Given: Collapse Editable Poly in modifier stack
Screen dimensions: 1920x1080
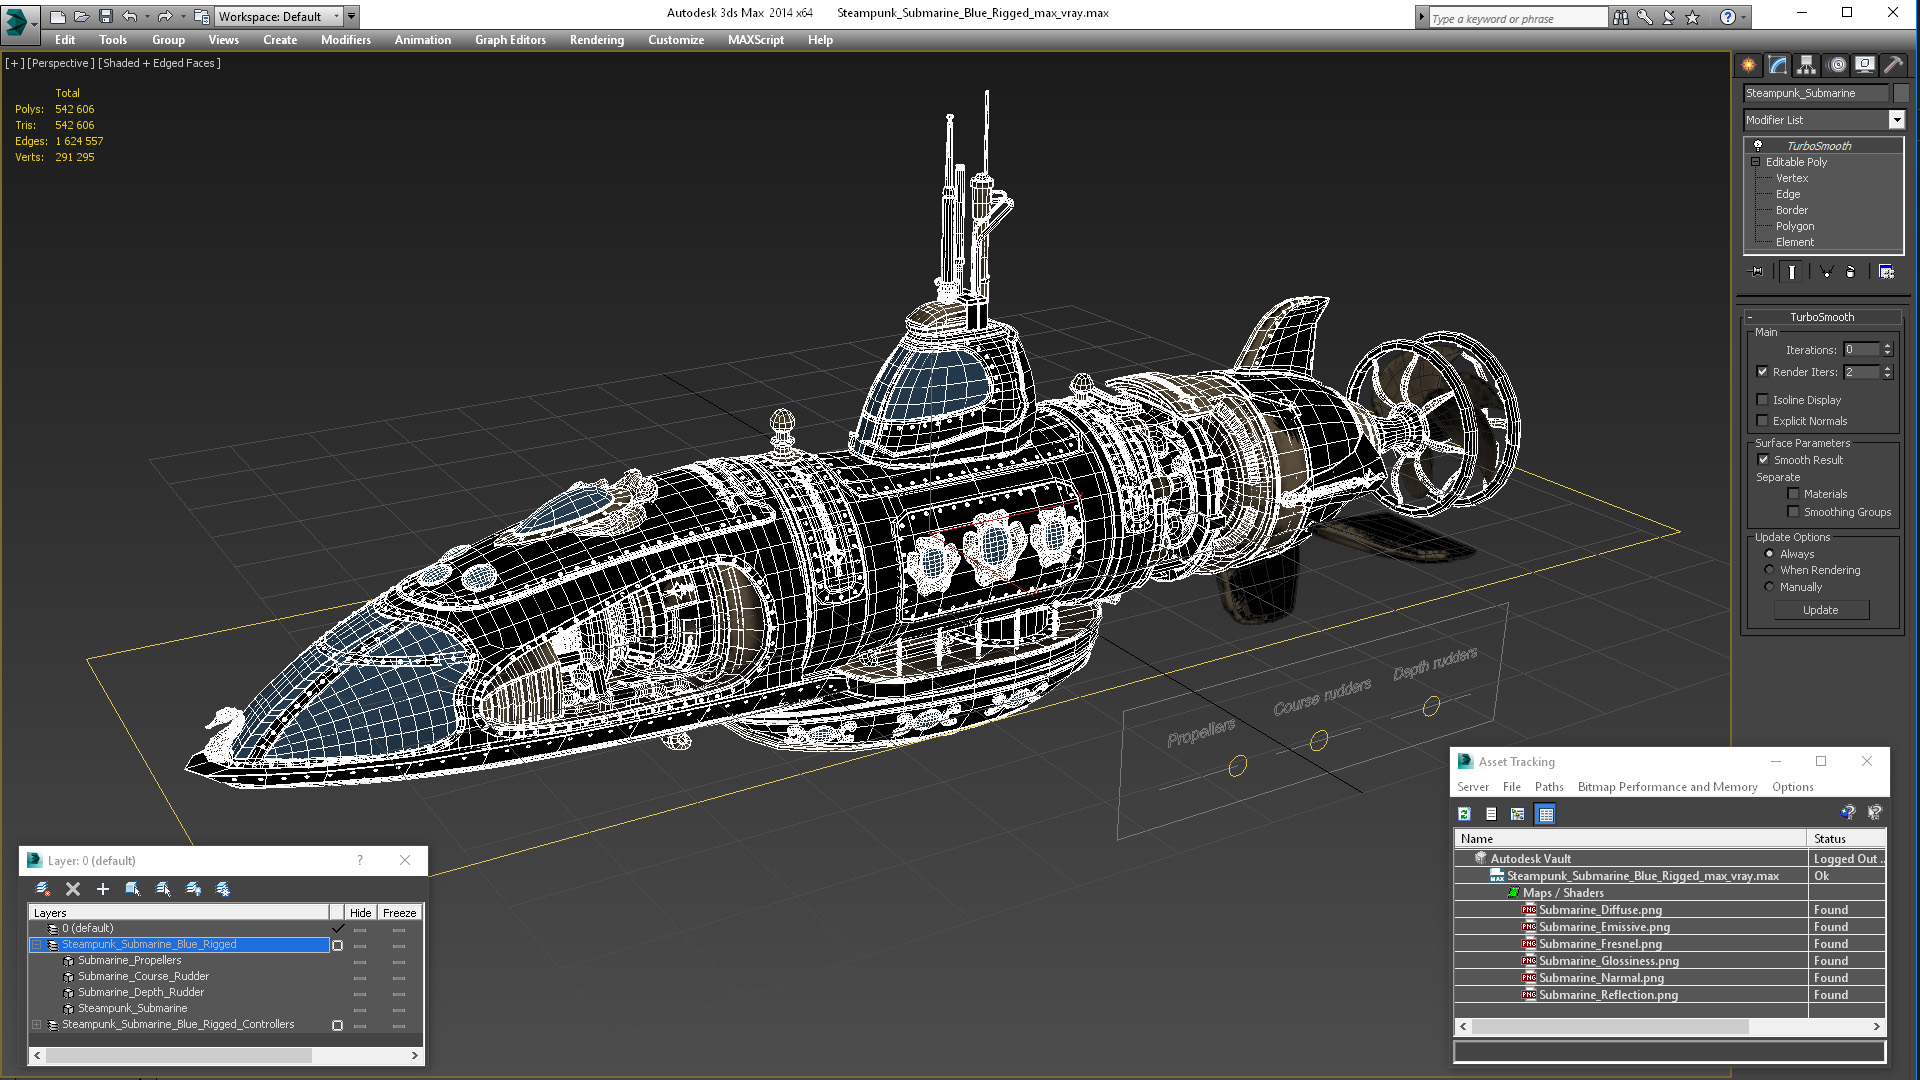Looking at the screenshot, I should coord(1755,161).
